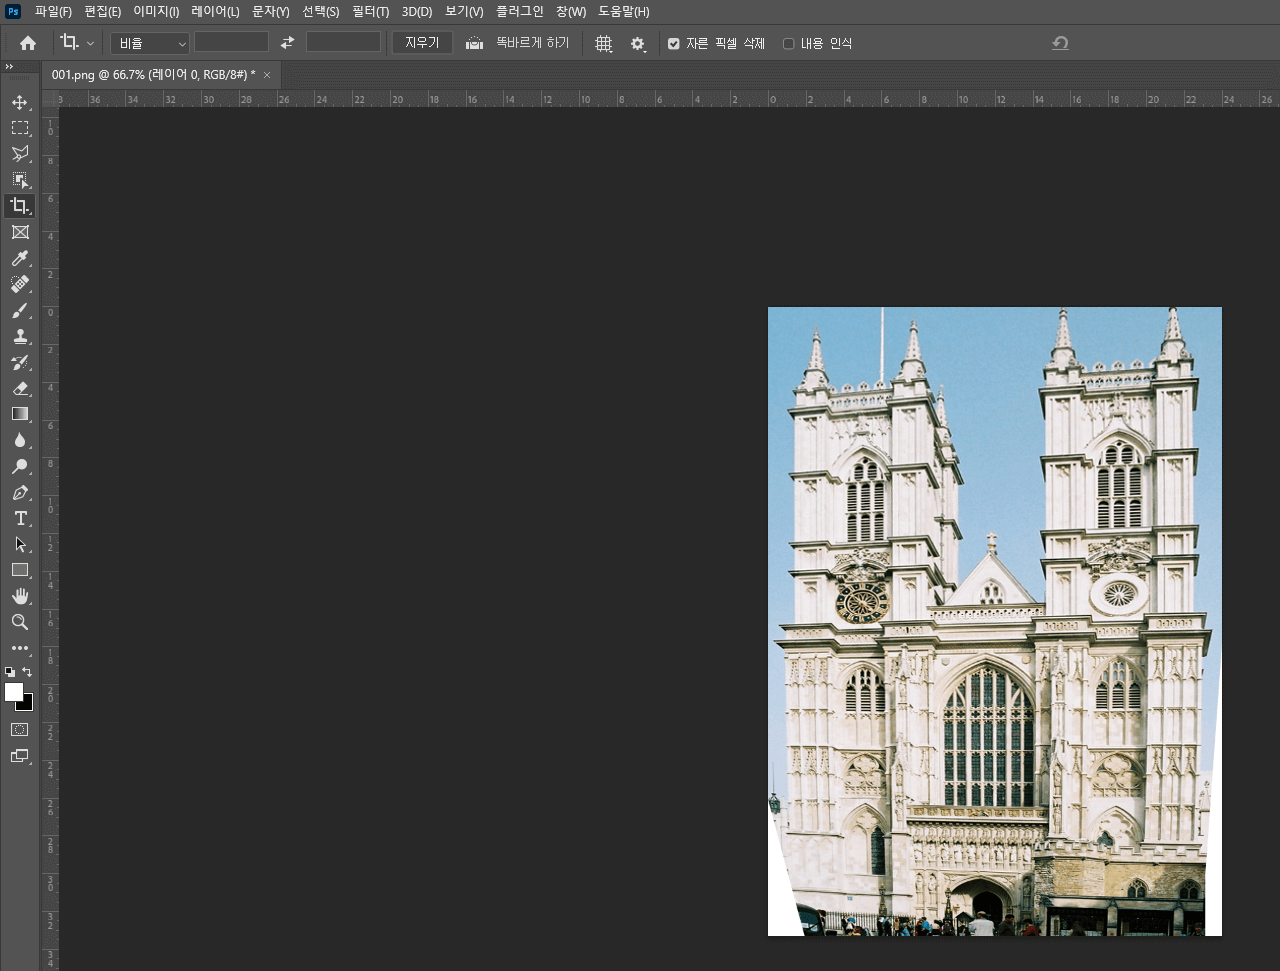
Task: Open the 문자(Y) menu
Action: tap(271, 12)
